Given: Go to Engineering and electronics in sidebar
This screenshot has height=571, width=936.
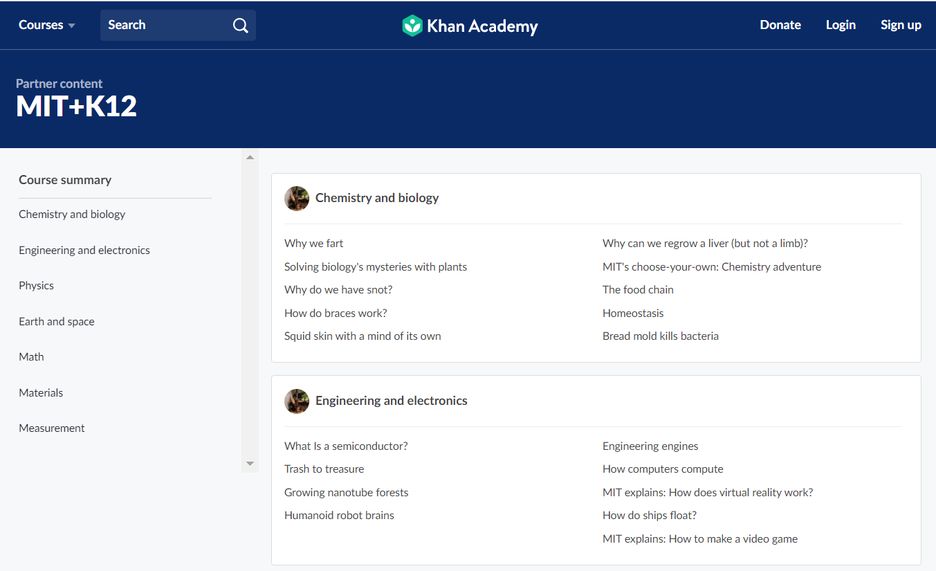Looking at the screenshot, I should [84, 250].
